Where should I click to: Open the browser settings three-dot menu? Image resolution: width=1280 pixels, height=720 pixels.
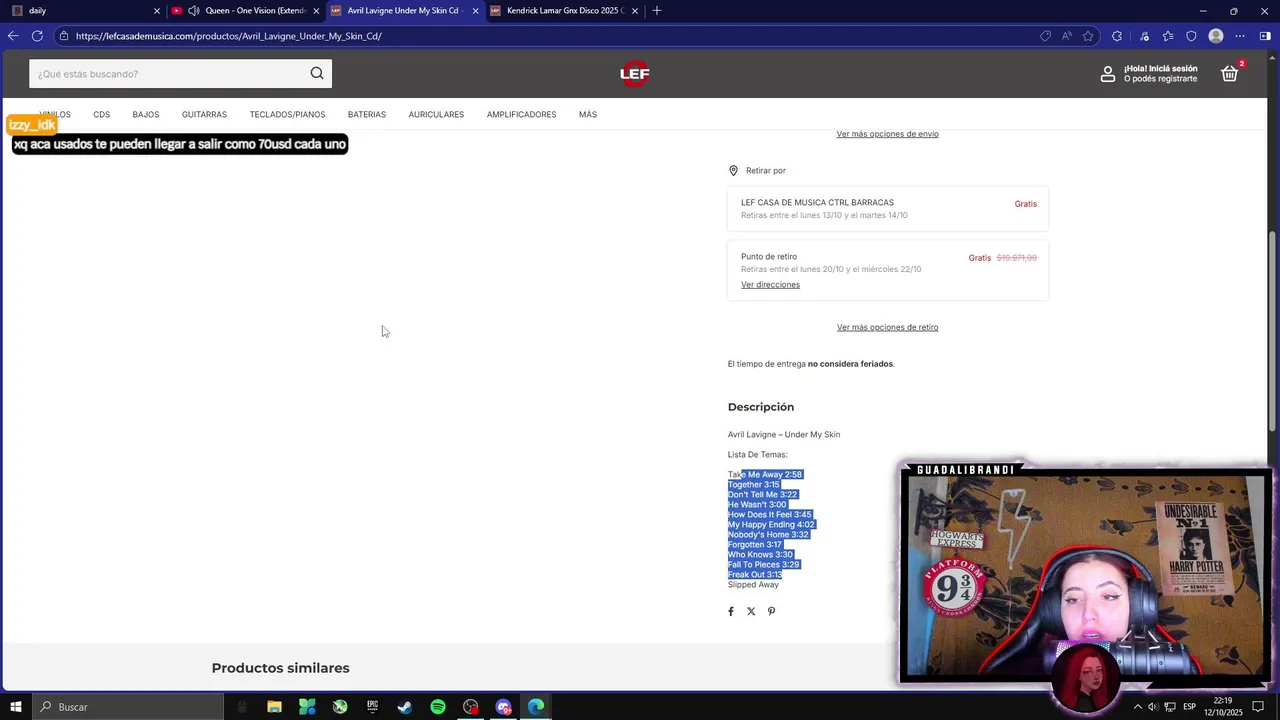point(1240,36)
